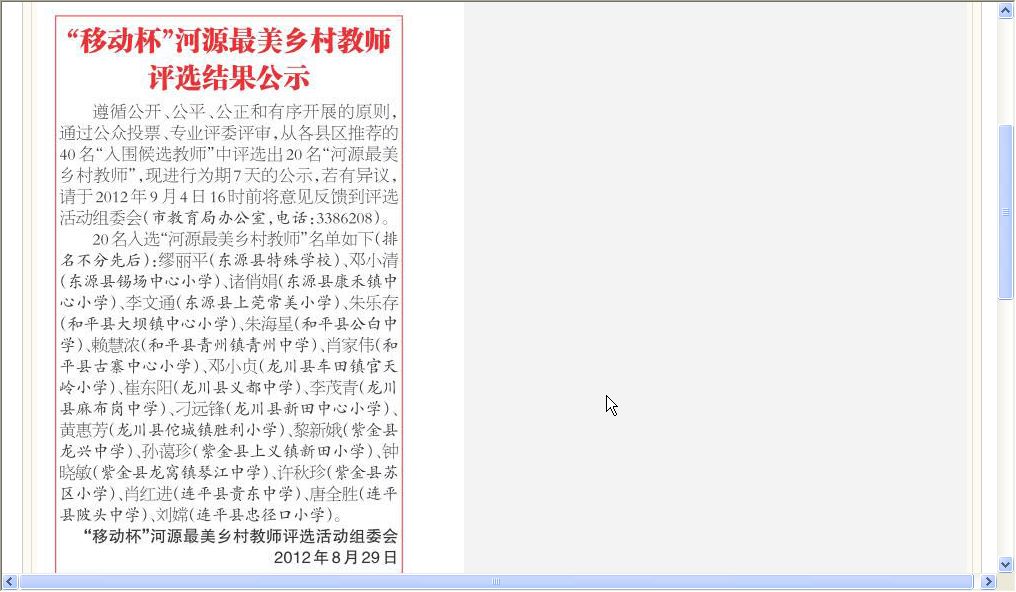Click the horizontal scrollbar thumb
Viewport: 1016px width, 592px height.
(496, 582)
